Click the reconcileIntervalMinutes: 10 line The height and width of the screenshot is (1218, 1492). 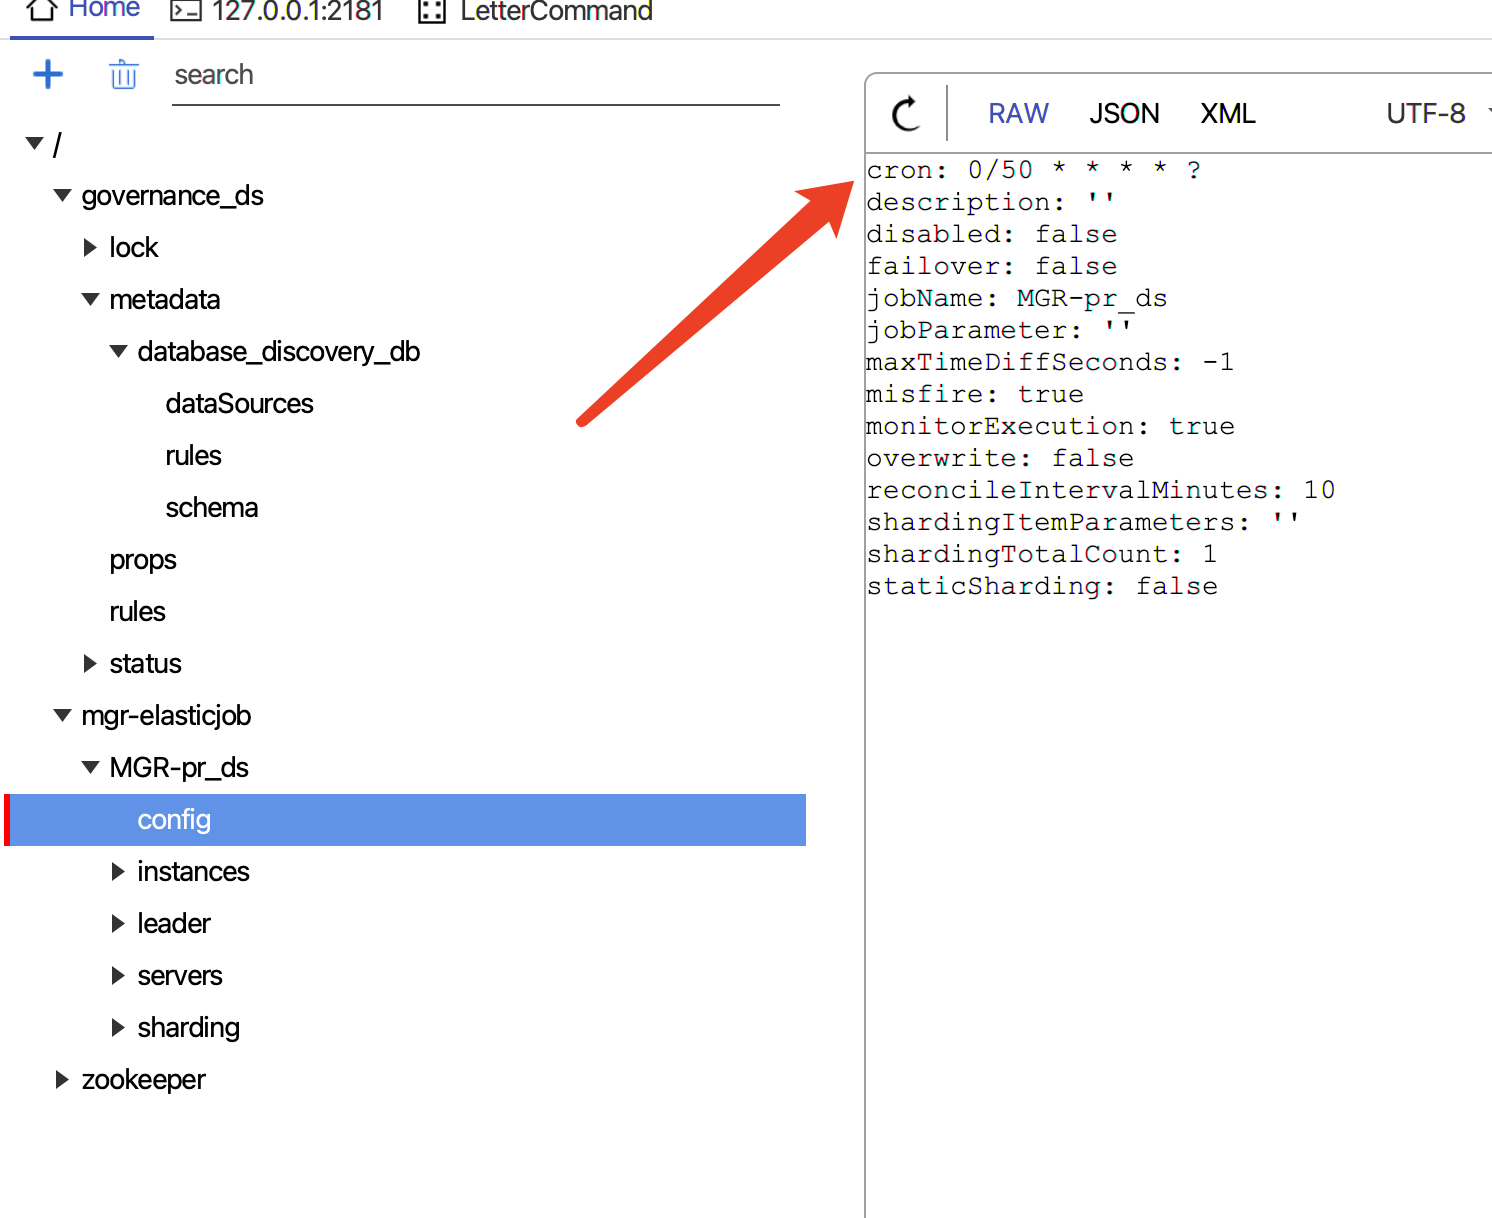pyautogui.click(x=1101, y=490)
